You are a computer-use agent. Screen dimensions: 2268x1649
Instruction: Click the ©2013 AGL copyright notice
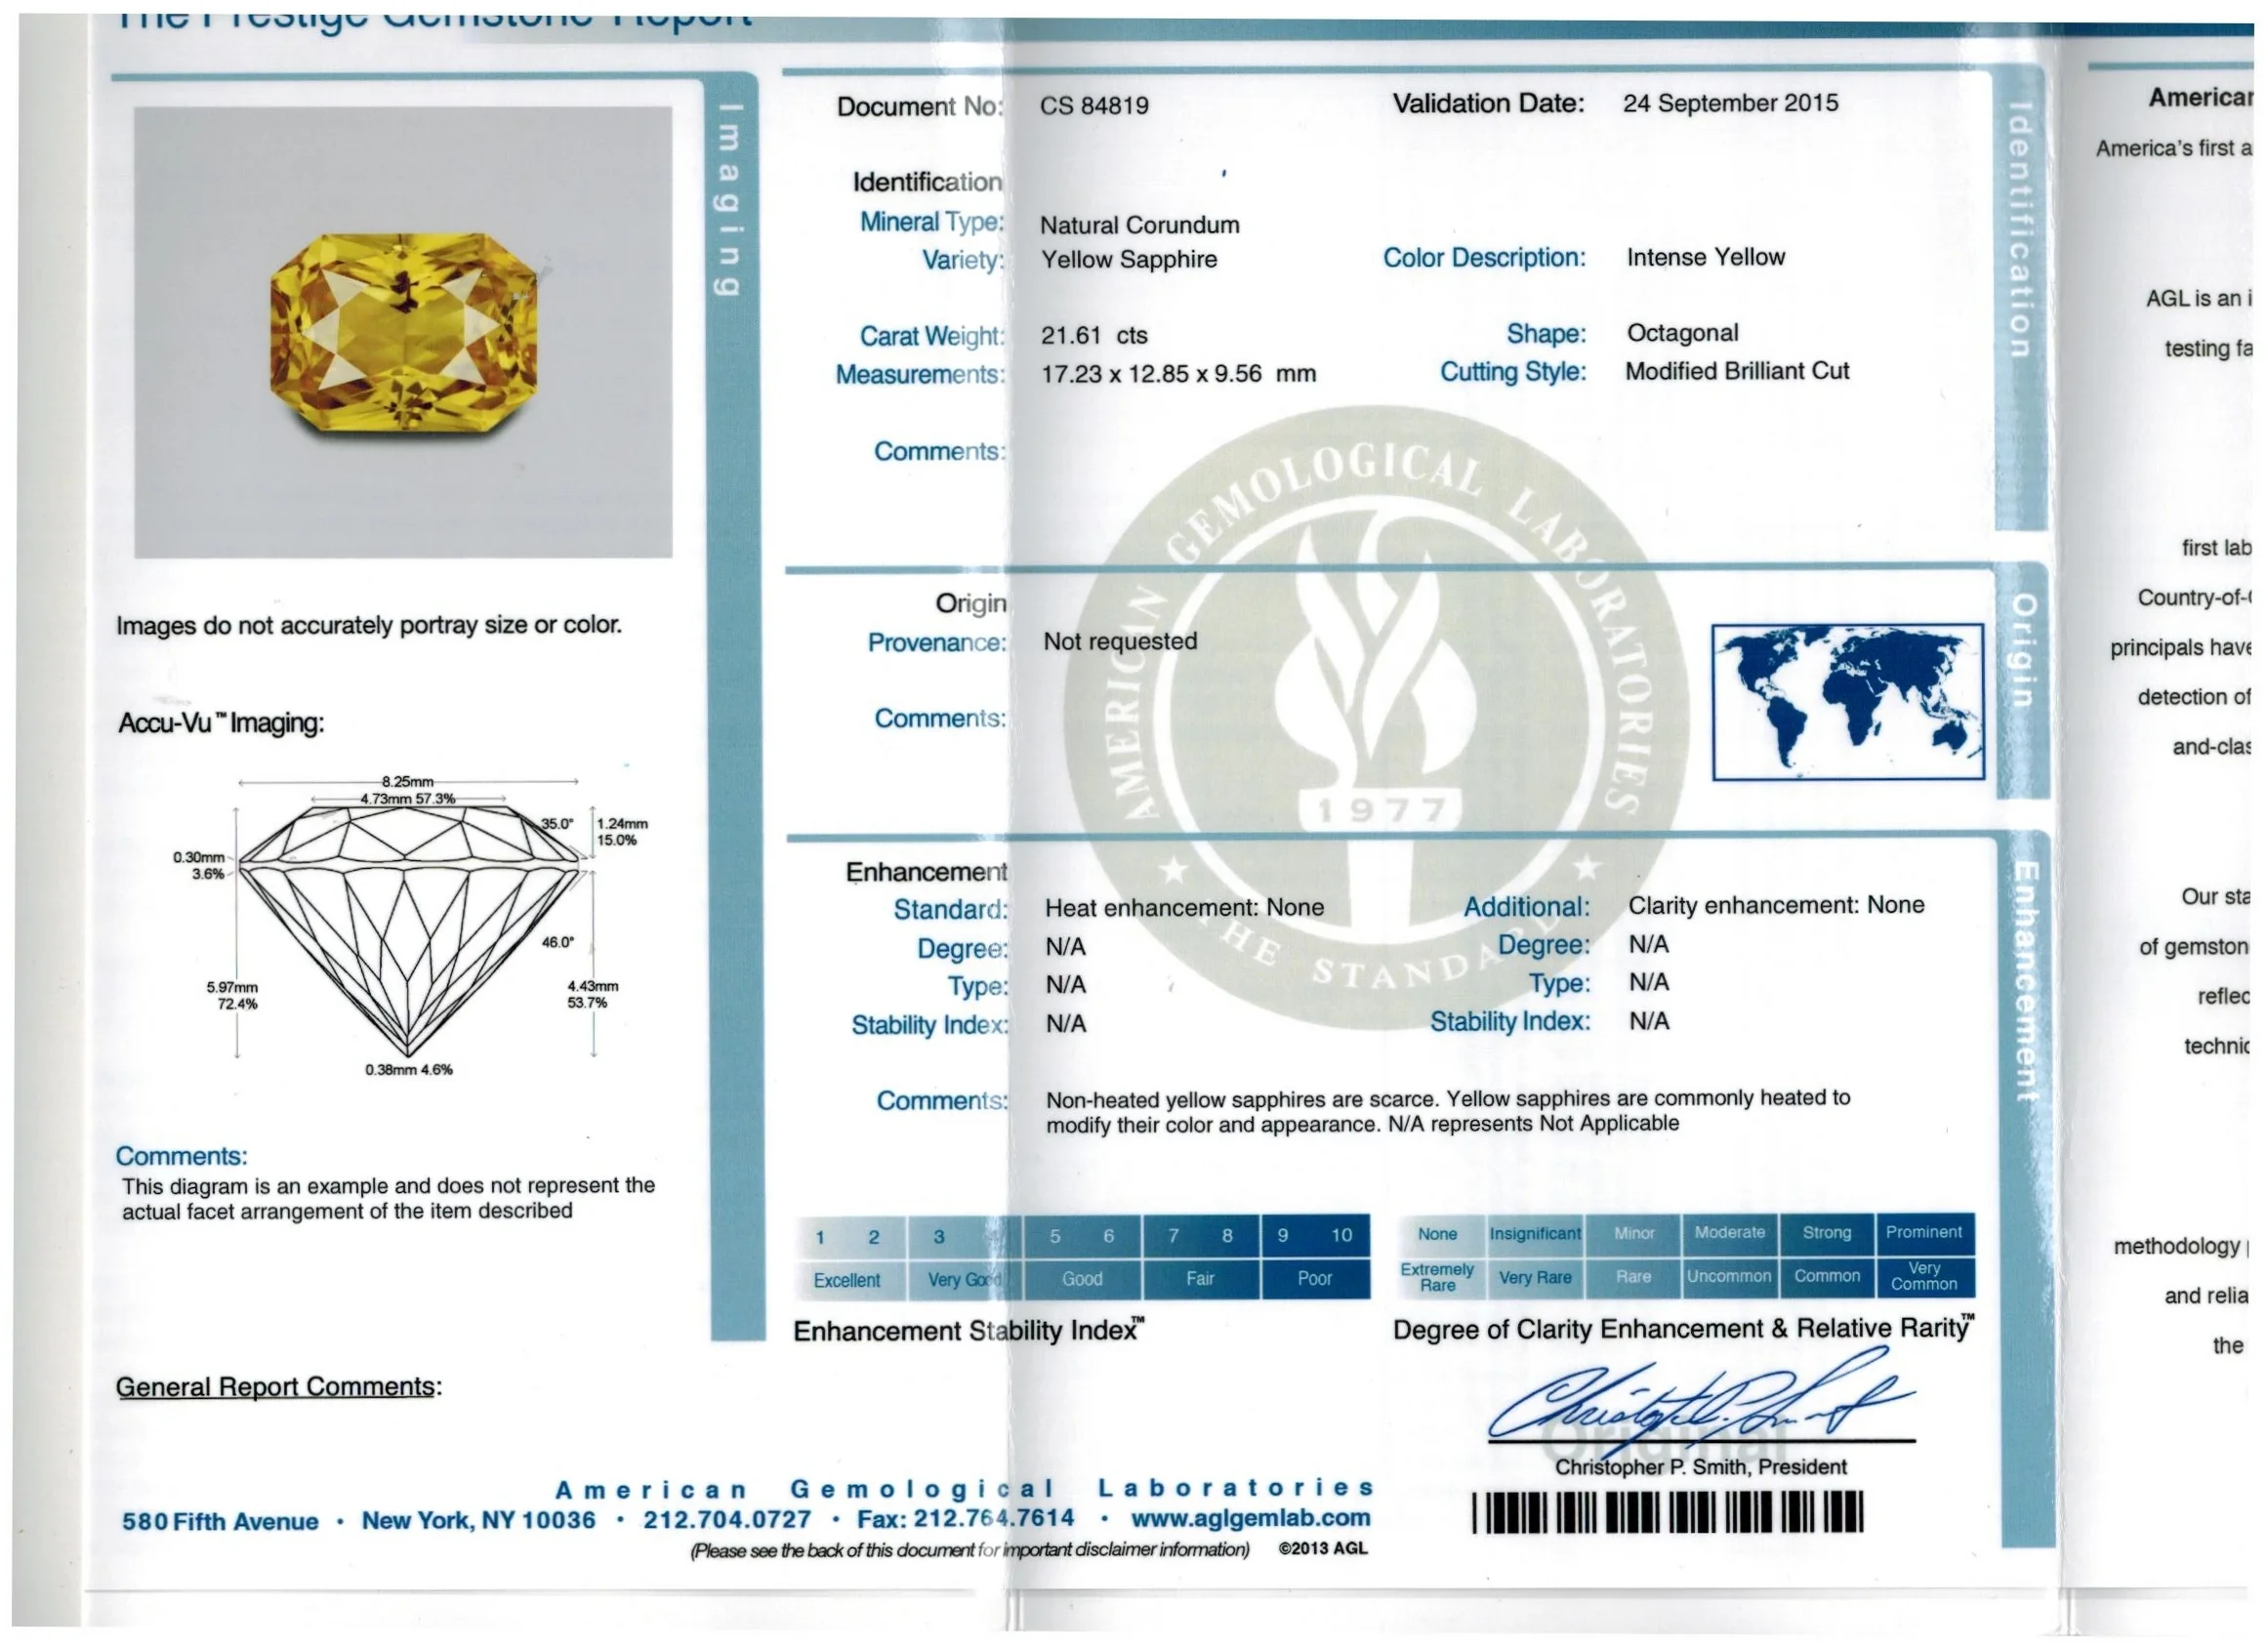pos(1322,1548)
